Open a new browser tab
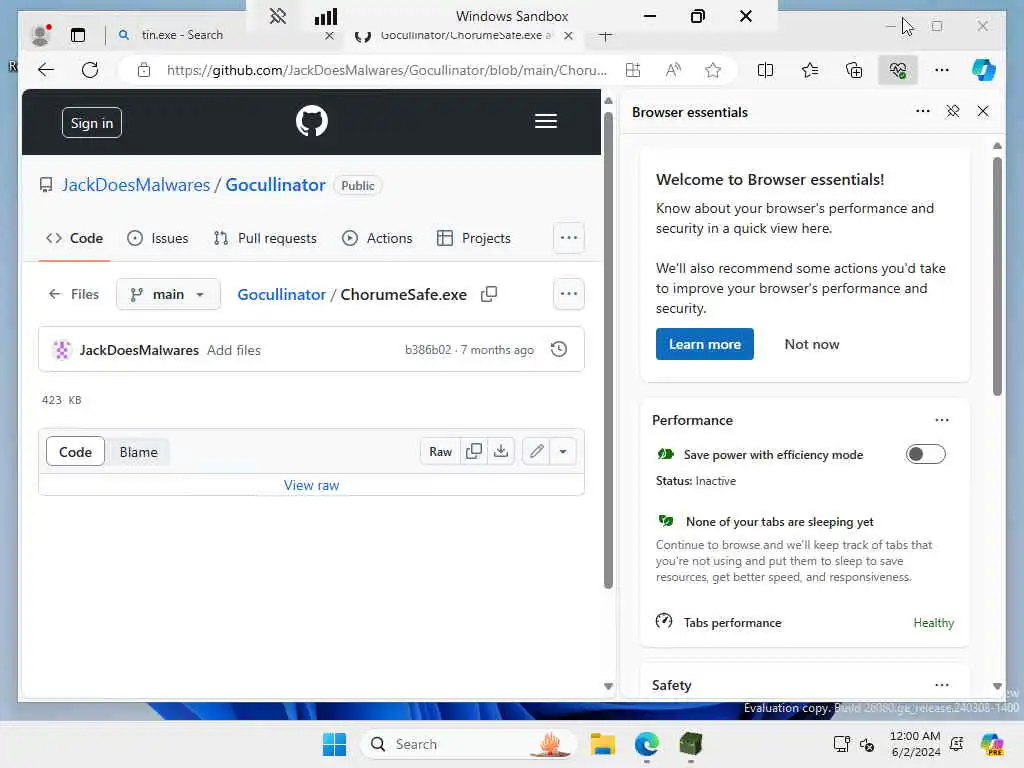Image resolution: width=1024 pixels, height=768 pixels. 605,35
